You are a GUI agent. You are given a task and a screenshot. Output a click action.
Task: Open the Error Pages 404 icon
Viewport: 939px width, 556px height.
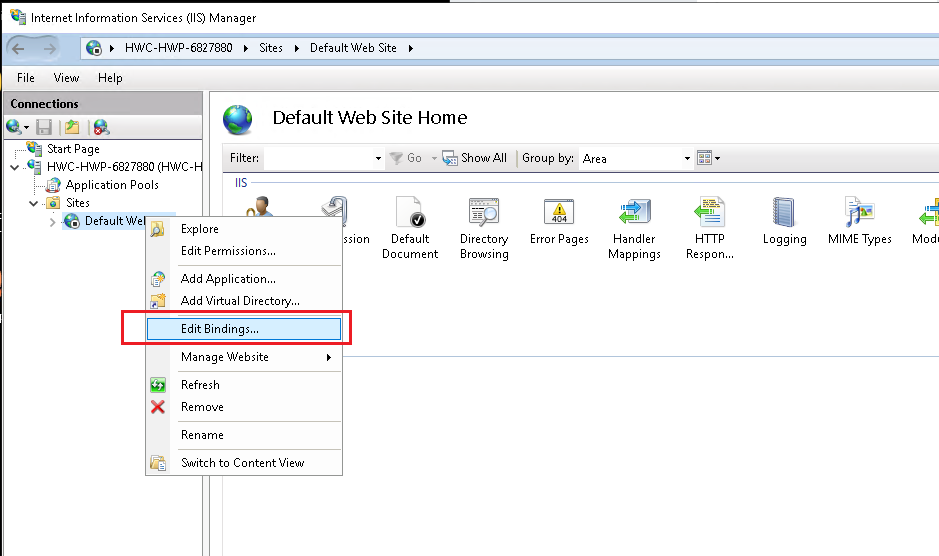point(559,212)
